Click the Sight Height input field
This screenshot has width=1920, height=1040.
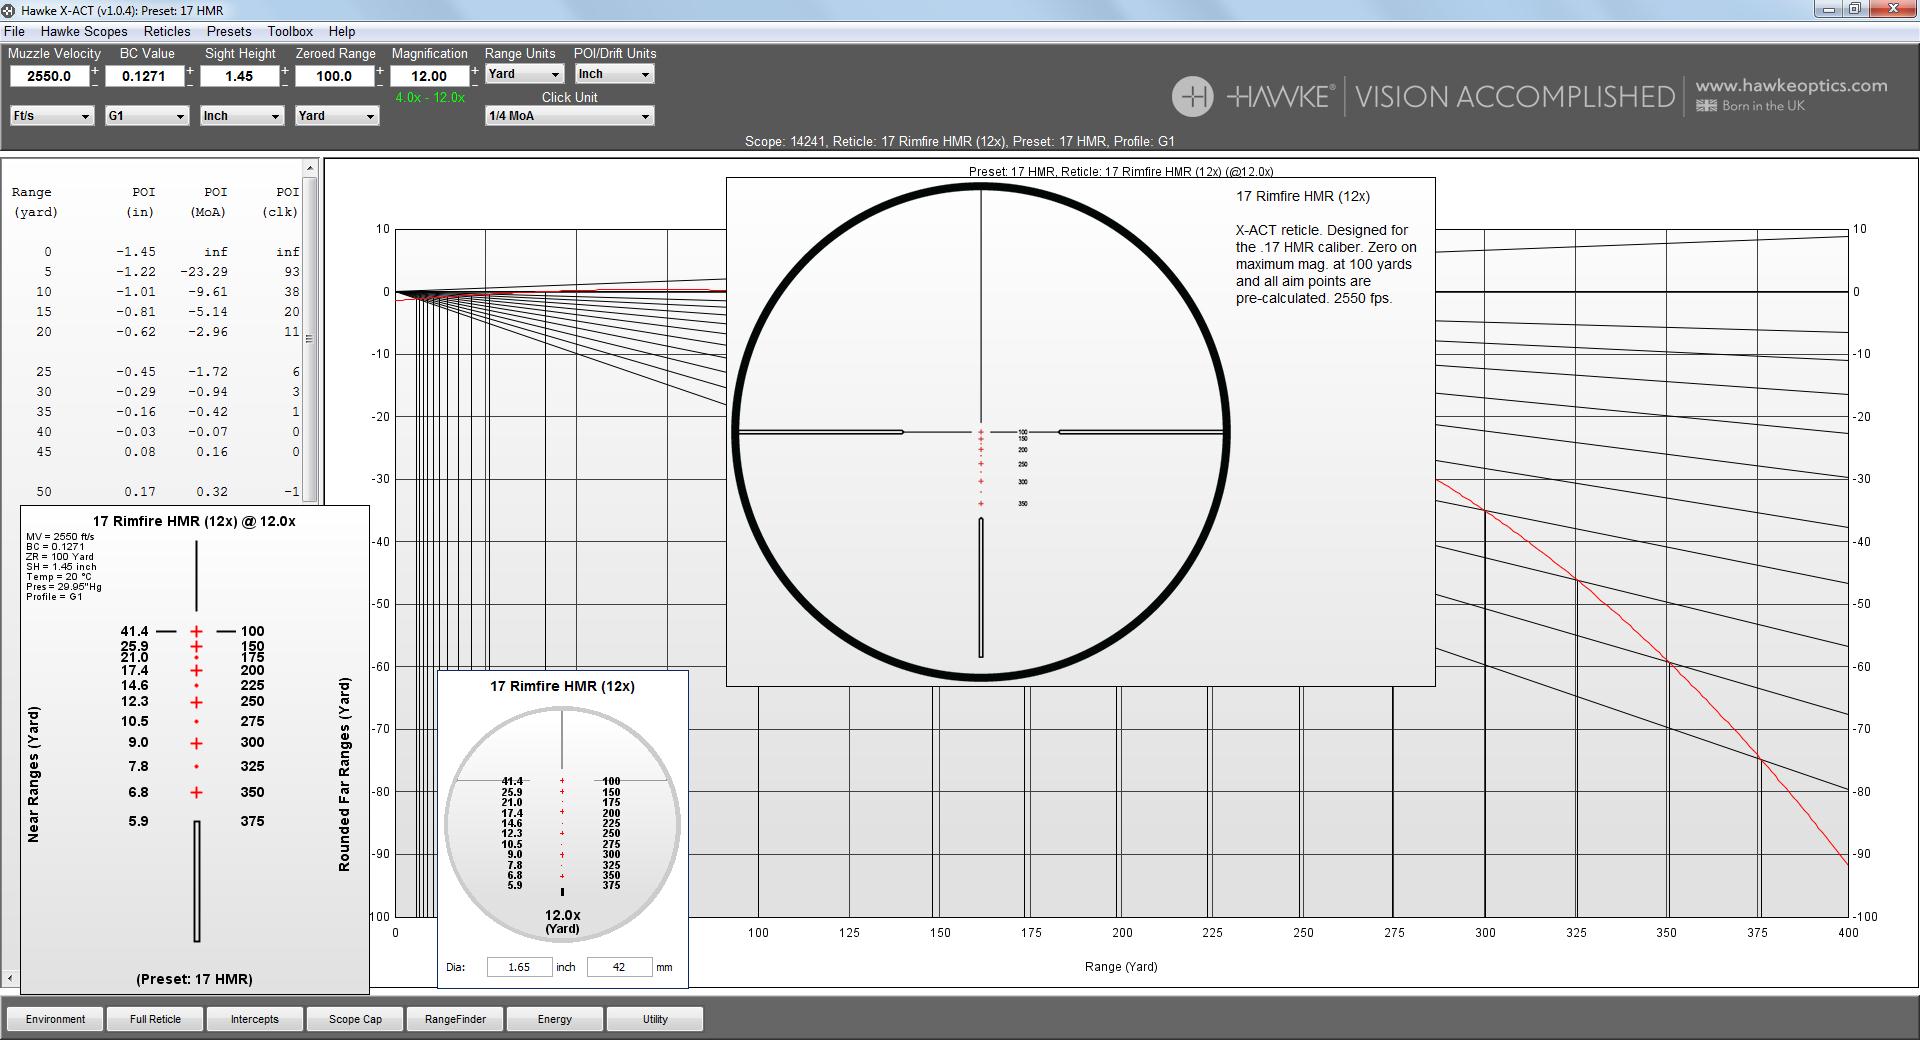tap(239, 76)
